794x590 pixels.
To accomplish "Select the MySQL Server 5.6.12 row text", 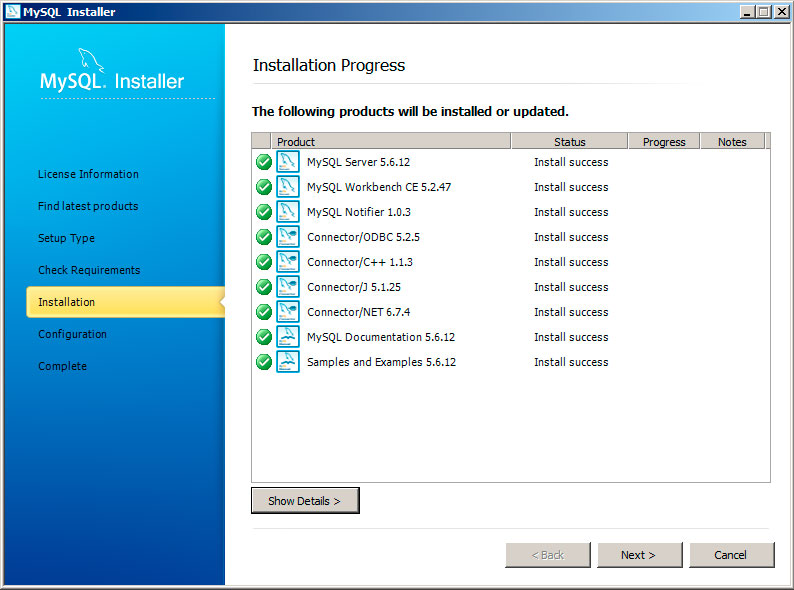I will click(359, 162).
